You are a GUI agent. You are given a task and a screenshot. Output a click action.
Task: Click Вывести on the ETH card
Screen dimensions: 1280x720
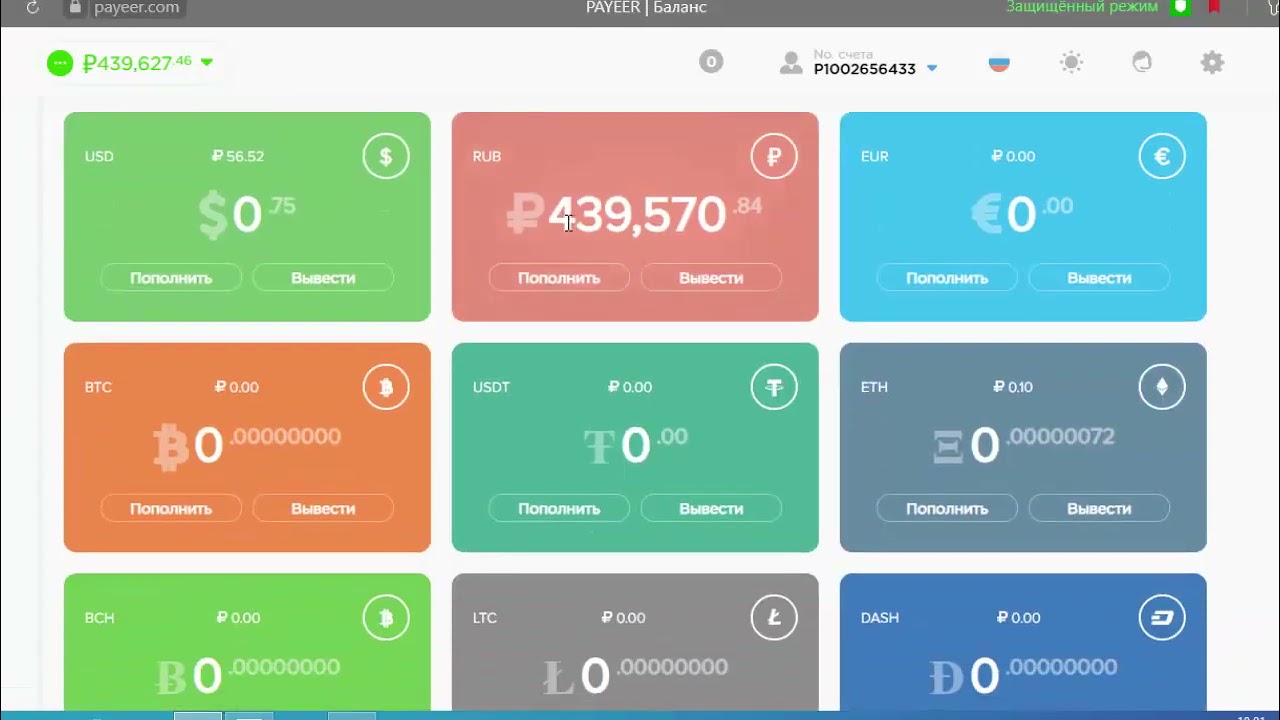click(1099, 509)
